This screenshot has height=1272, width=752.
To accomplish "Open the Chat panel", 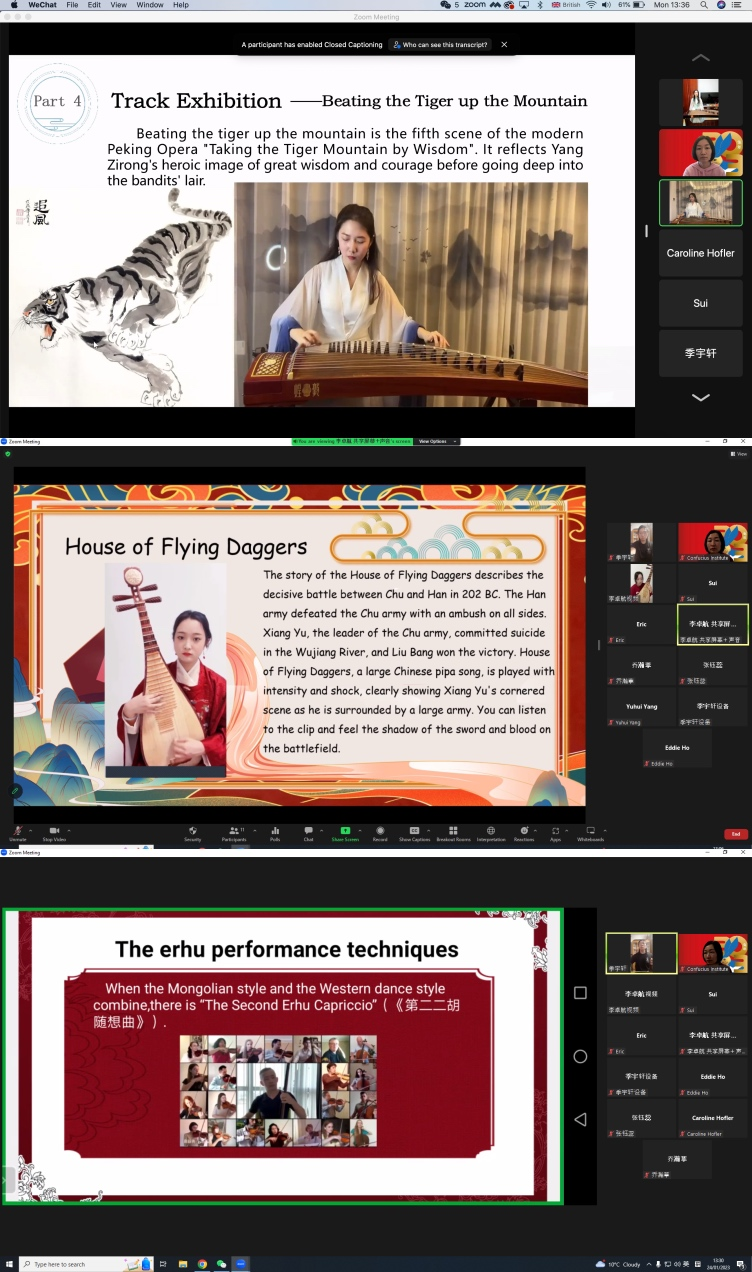I will [309, 831].
